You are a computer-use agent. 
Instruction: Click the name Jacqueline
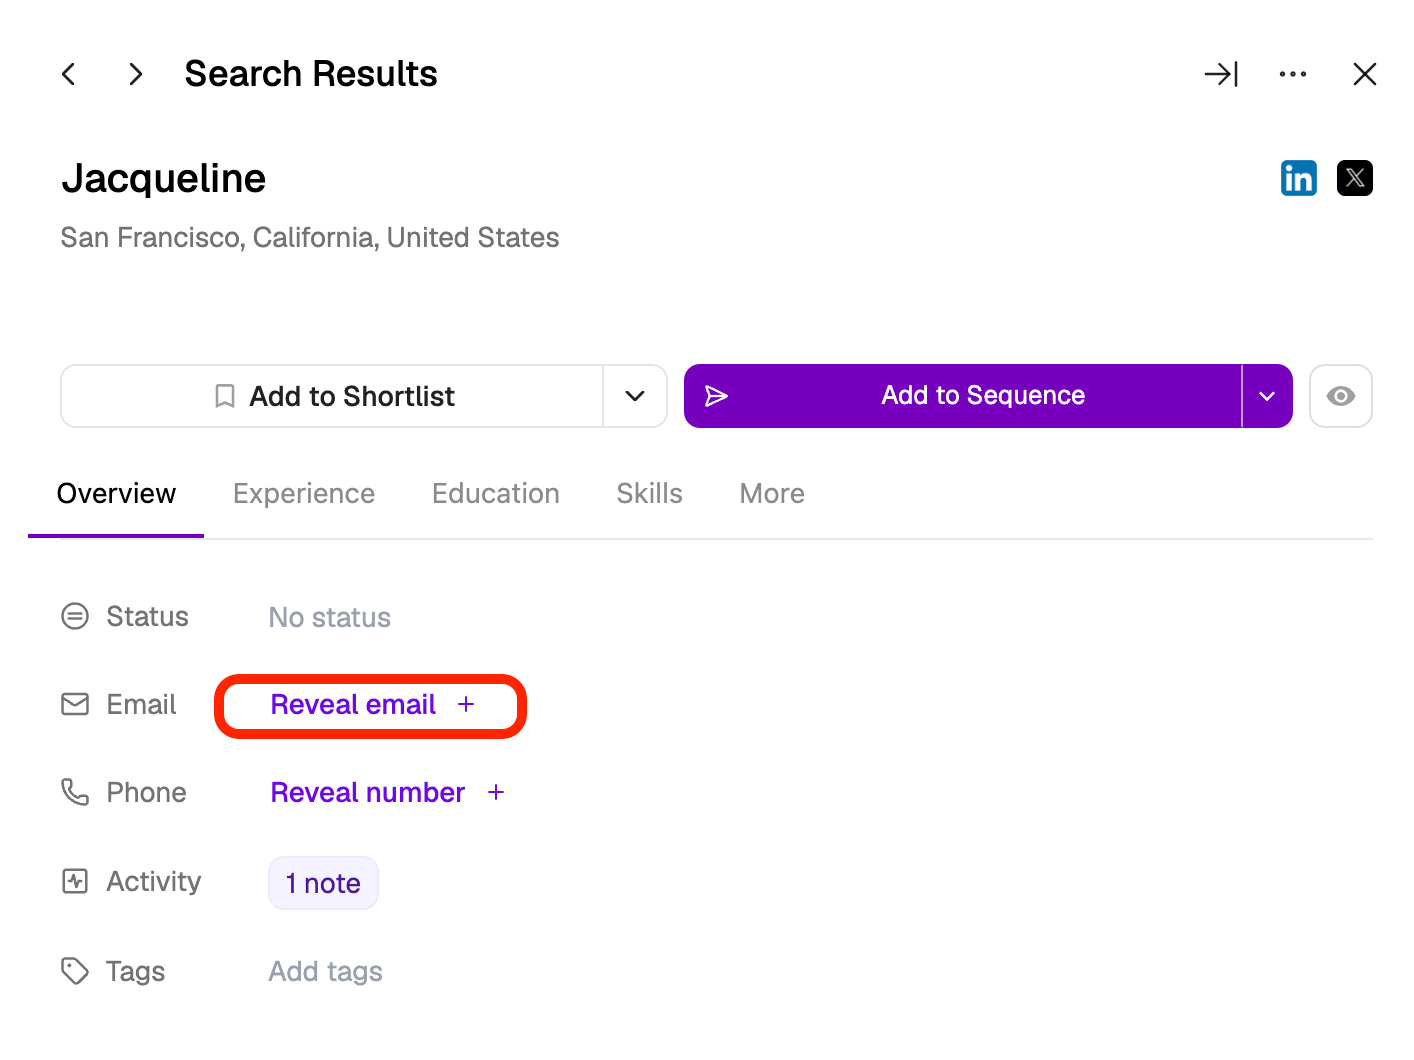[164, 179]
